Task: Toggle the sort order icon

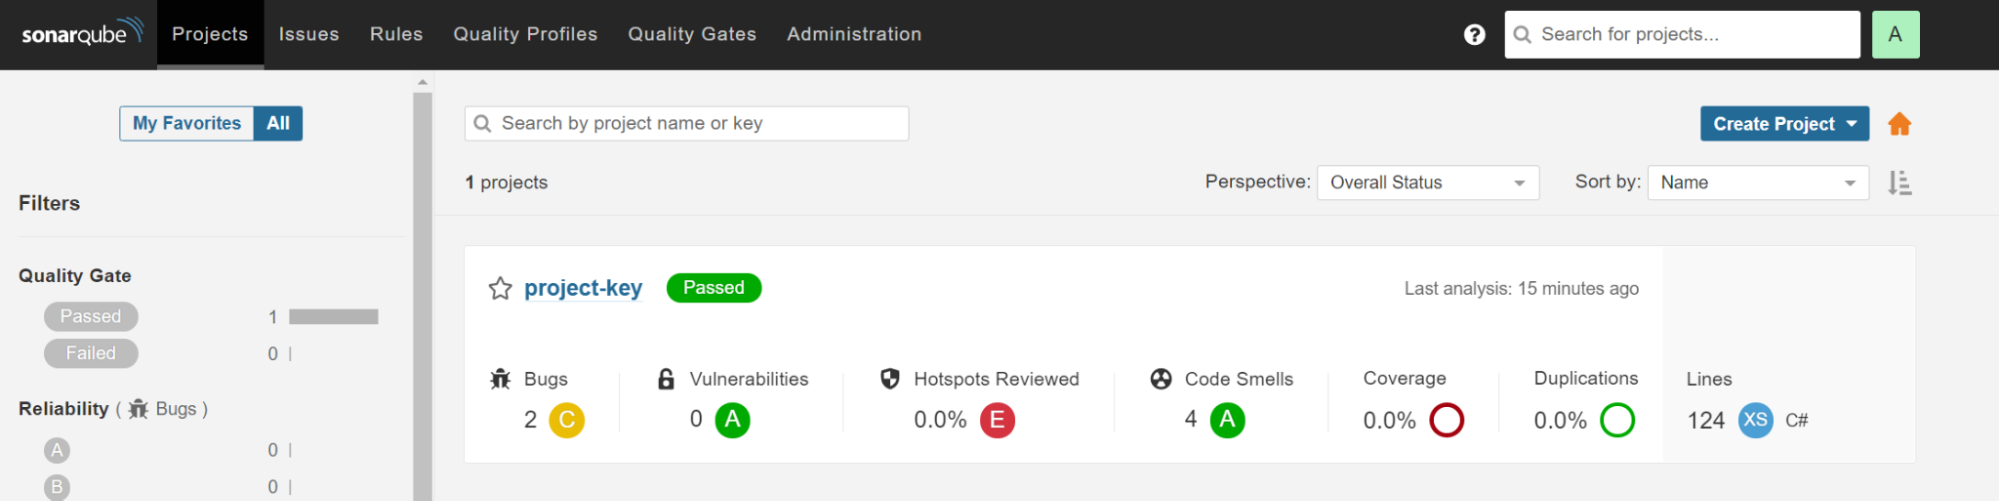Action: tap(1899, 183)
